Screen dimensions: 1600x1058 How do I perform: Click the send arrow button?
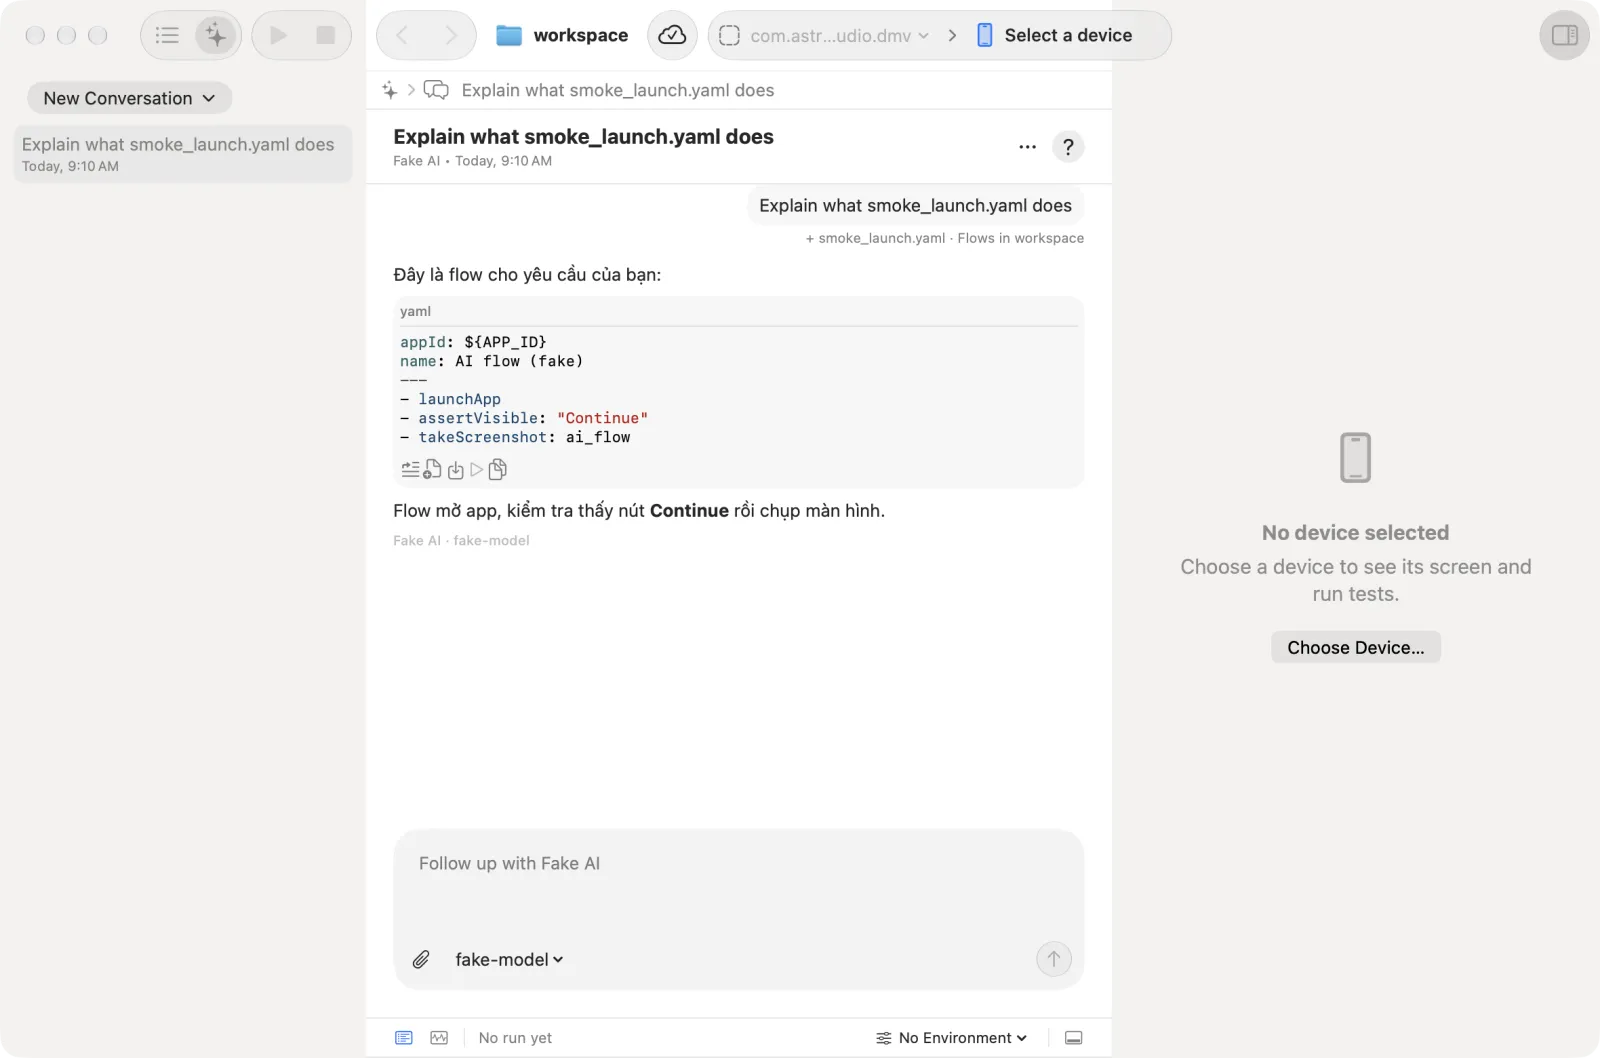pyautogui.click(x=1053, y=959)
